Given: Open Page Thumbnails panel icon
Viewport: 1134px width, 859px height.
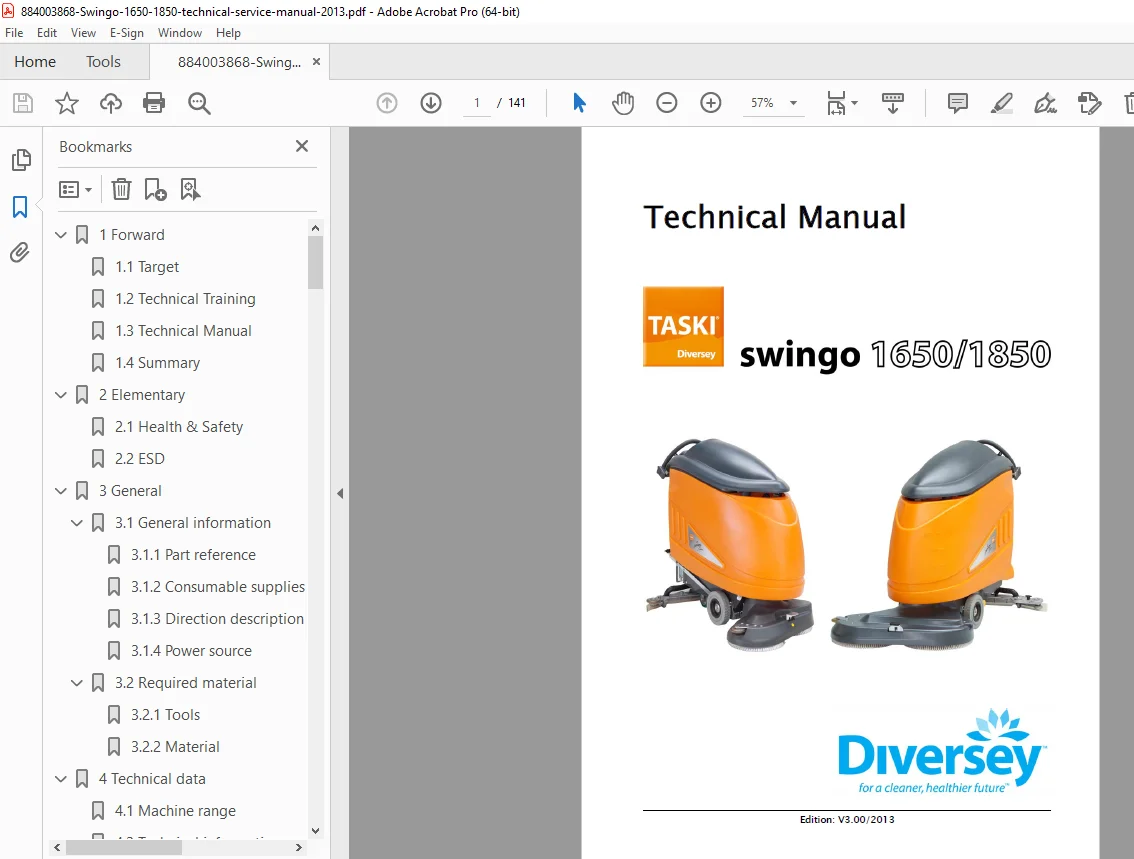Looking at the screenshot, I should tap(21, 160).
